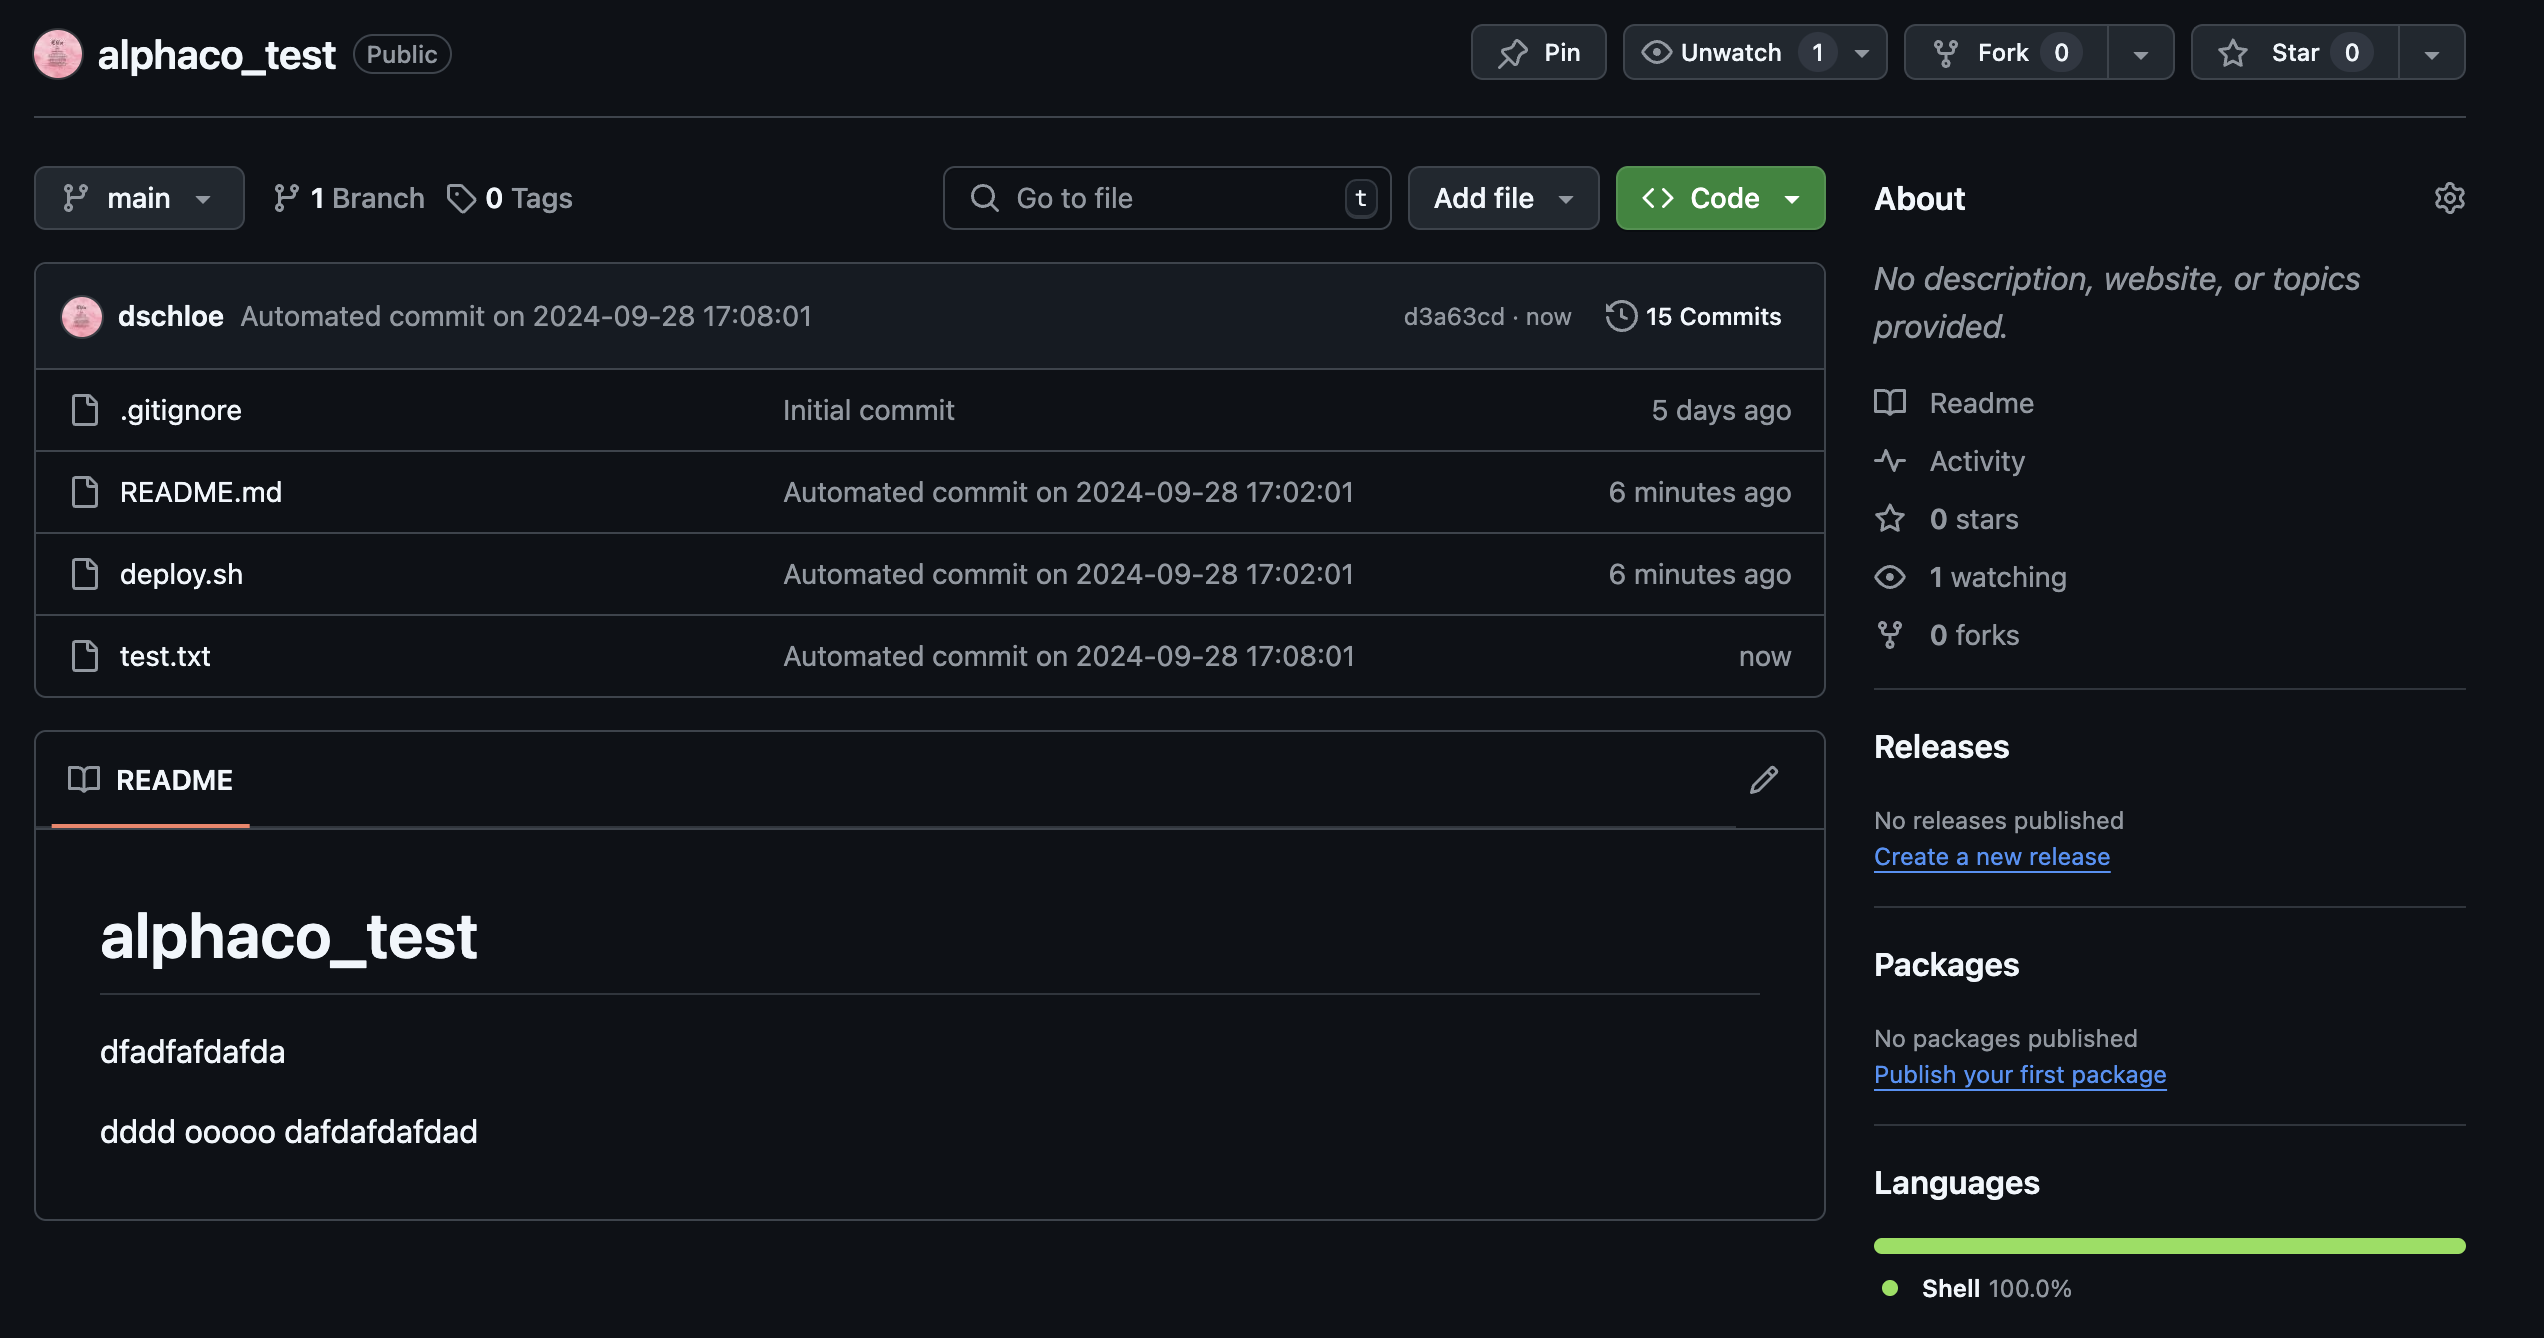Viewport: 2544px width, 1338px height.
Task: Select the README tab
Action: (x=150, y=780)
